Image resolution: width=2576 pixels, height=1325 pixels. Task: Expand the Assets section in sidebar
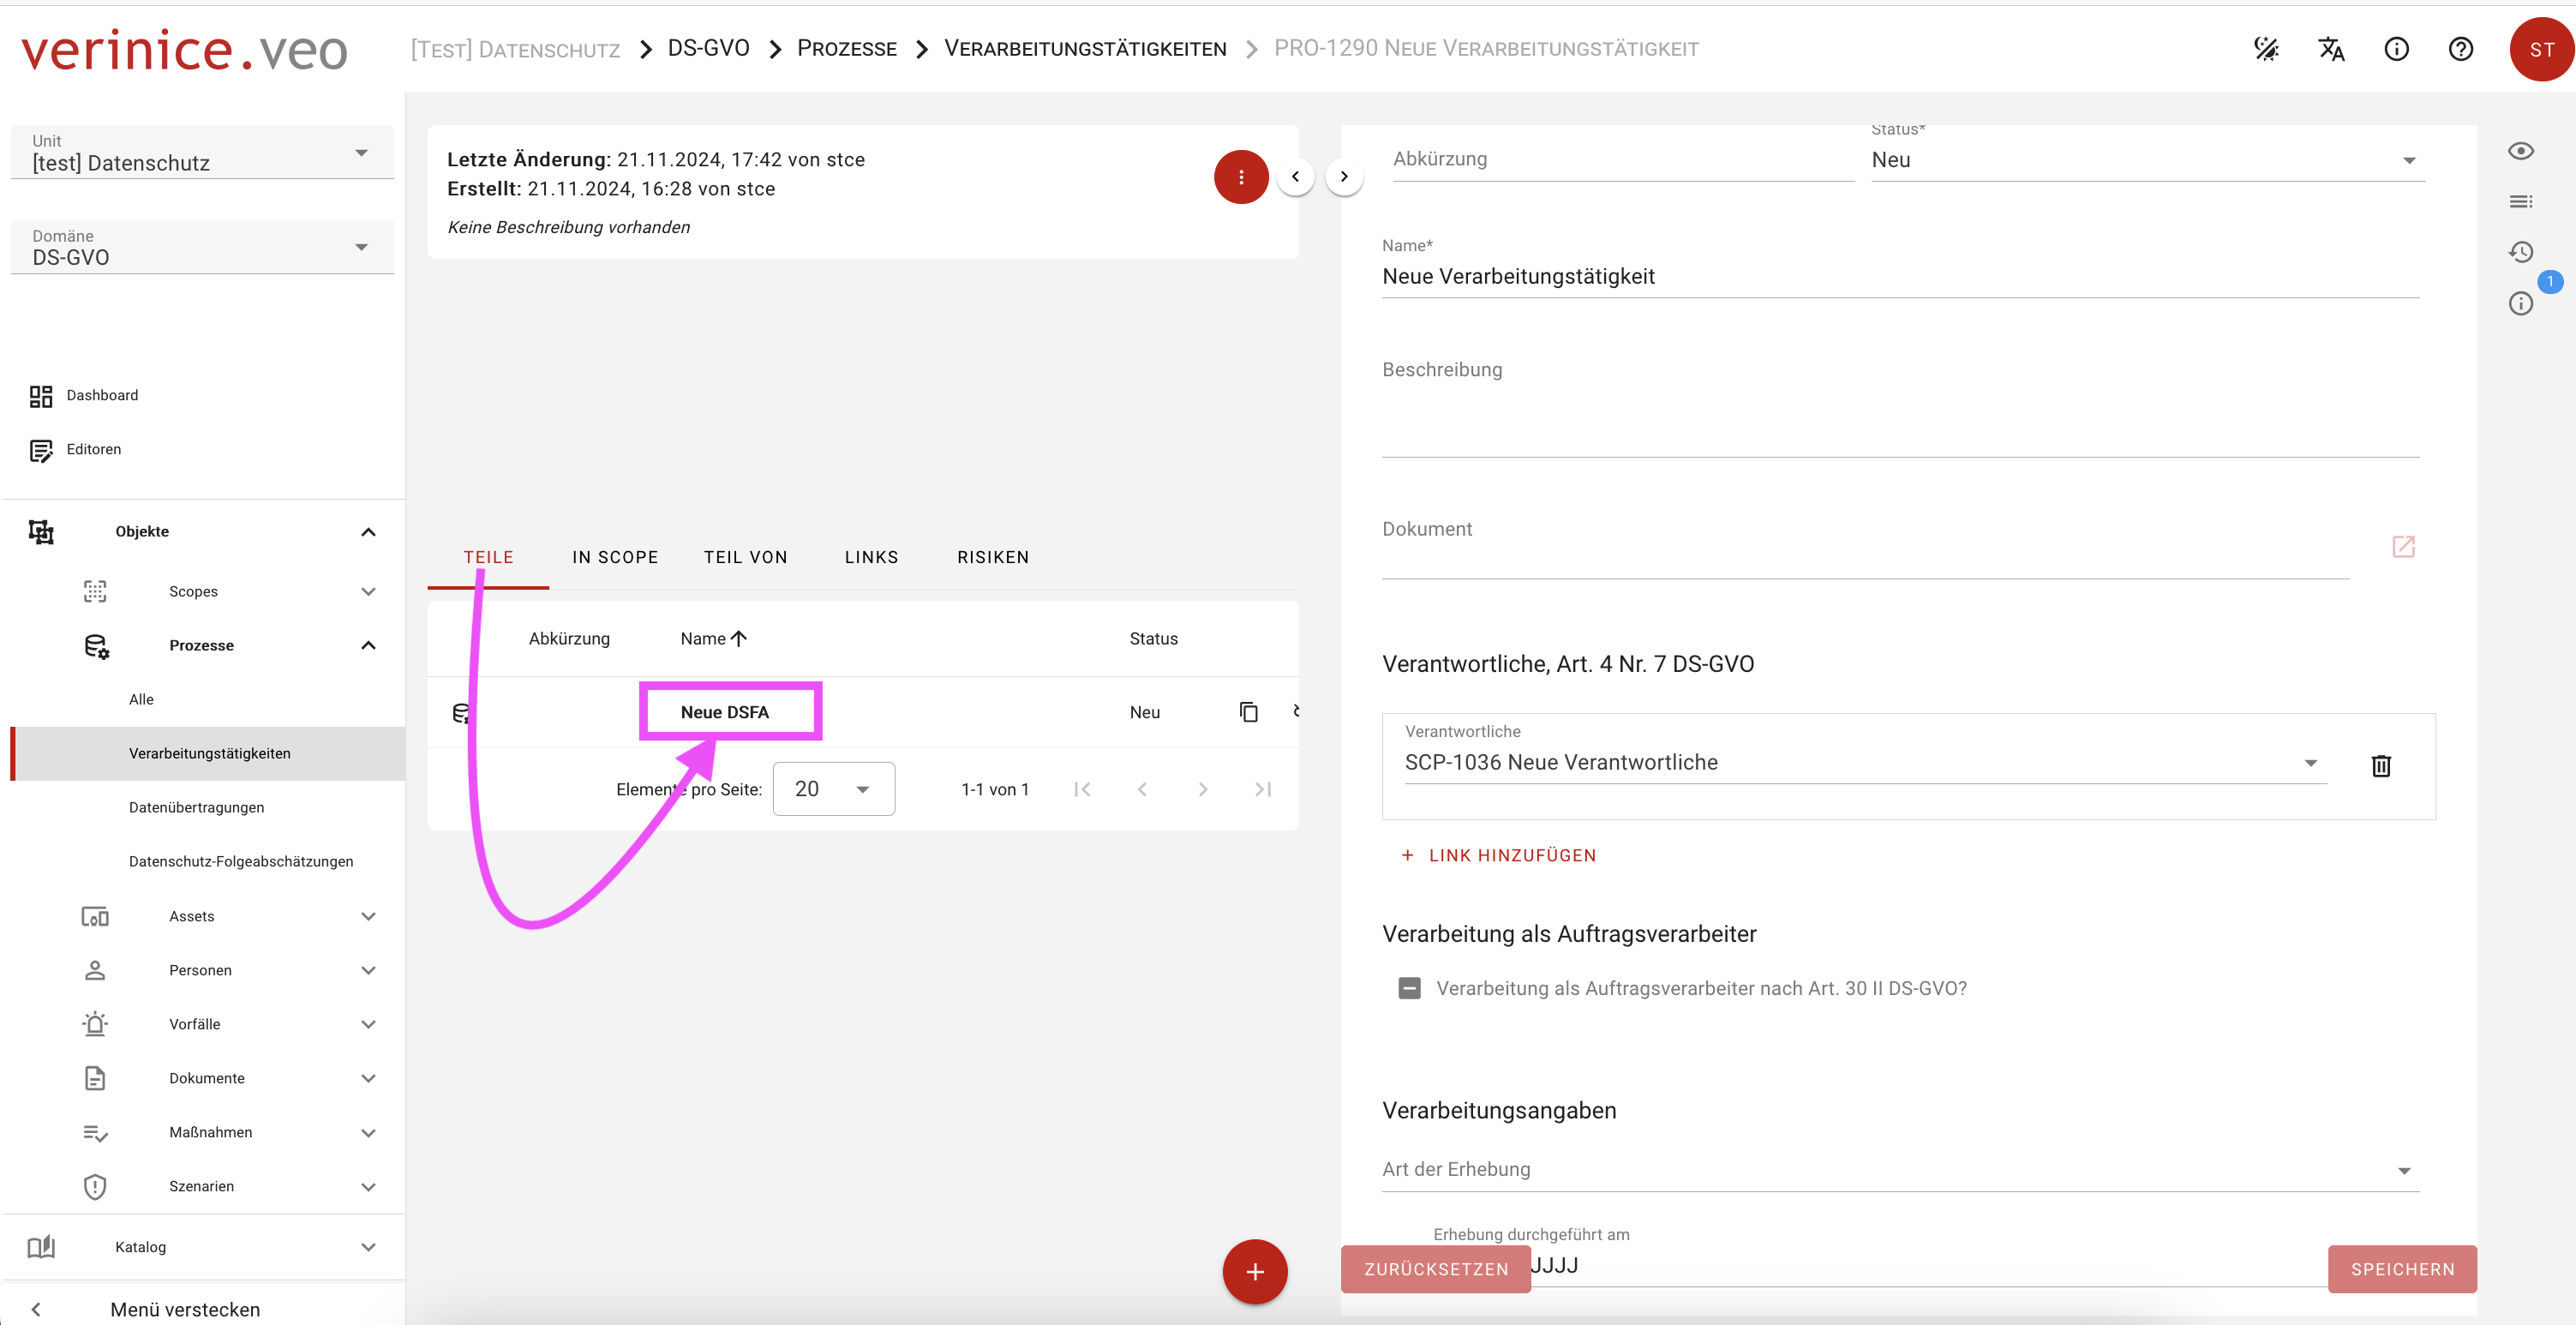(368, 916)
